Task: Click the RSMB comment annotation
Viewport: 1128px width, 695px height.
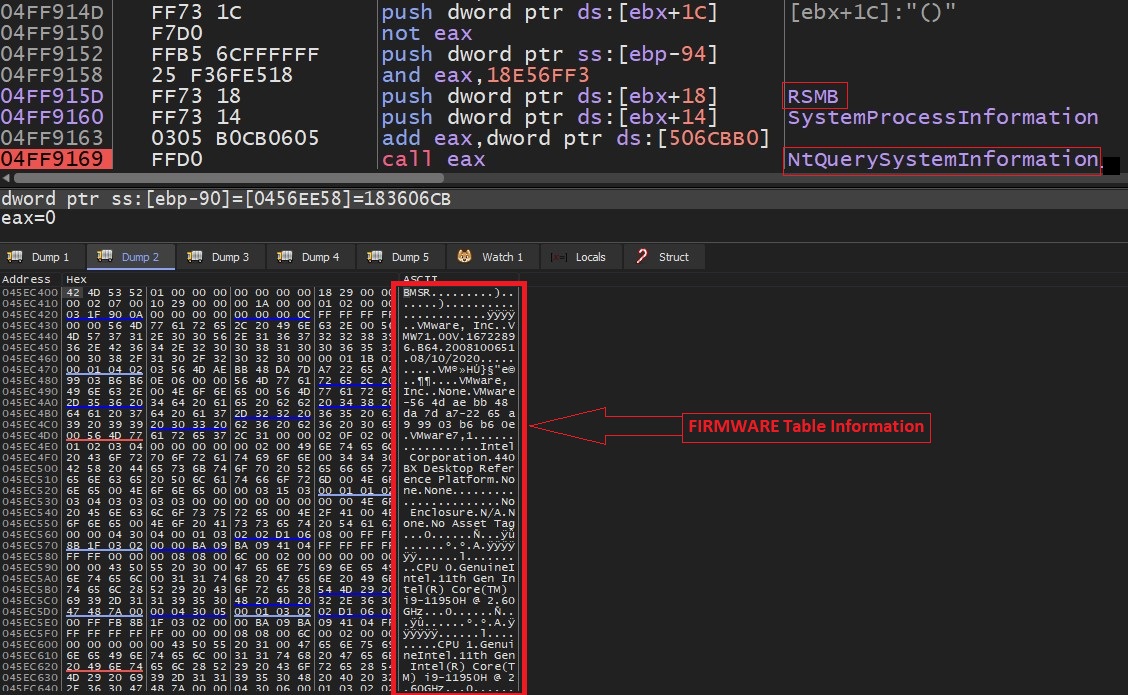Action: (x=812, y=95)
